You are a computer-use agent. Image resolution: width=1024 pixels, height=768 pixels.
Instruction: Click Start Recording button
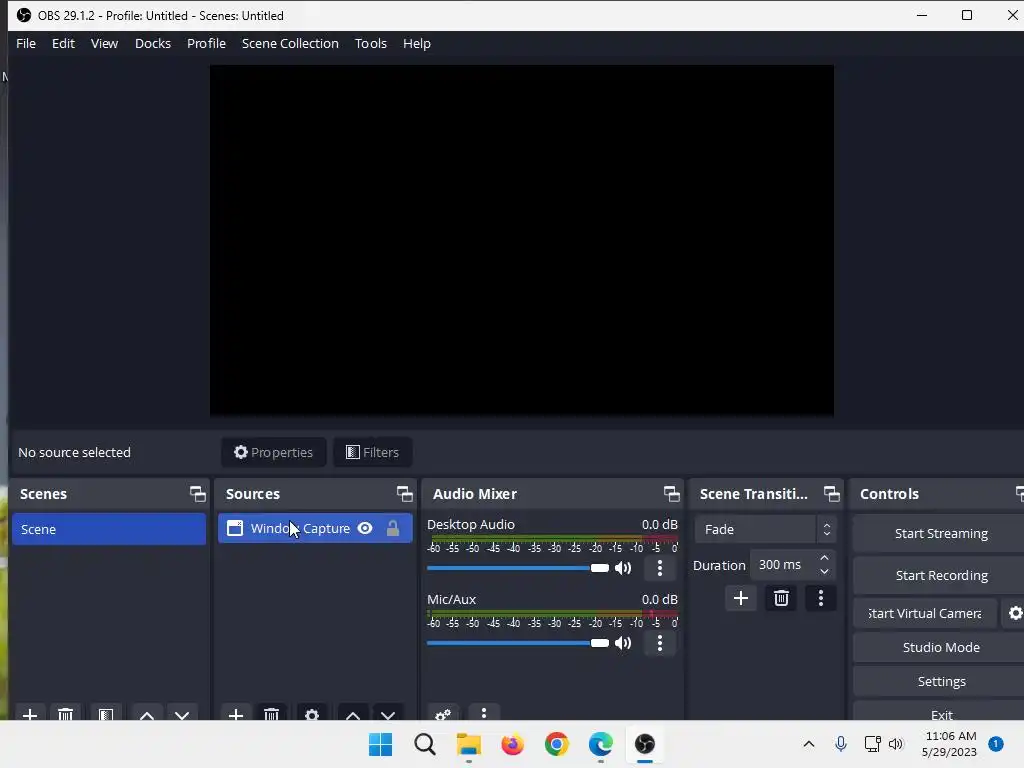click(x=940, y=575)
